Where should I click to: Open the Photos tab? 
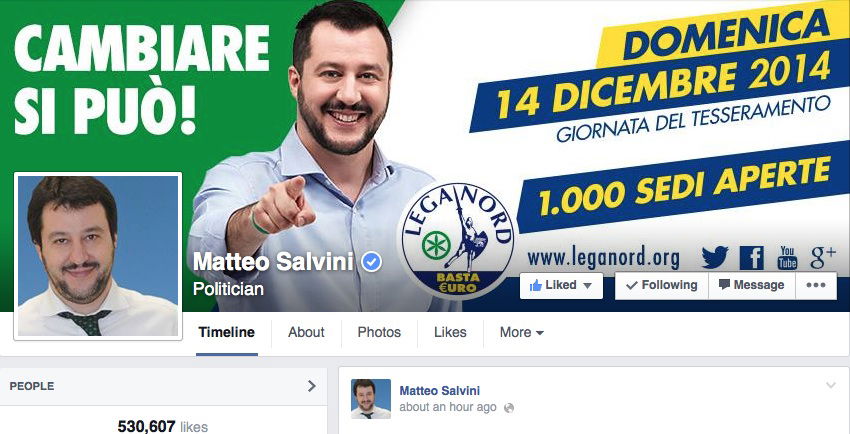click(x=379, y=333)
